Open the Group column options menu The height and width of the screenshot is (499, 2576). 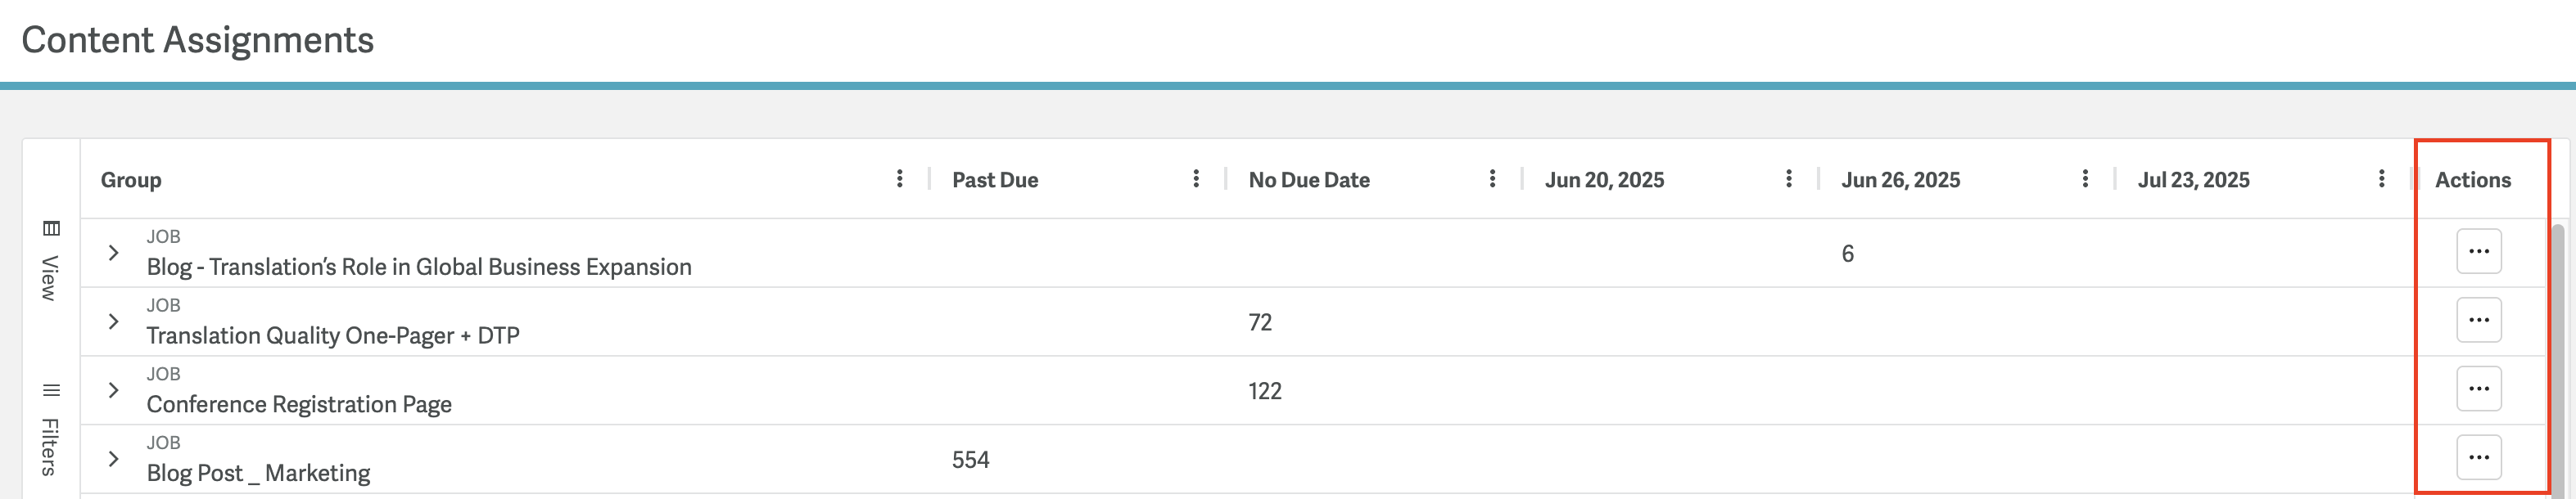click(899, 179)
